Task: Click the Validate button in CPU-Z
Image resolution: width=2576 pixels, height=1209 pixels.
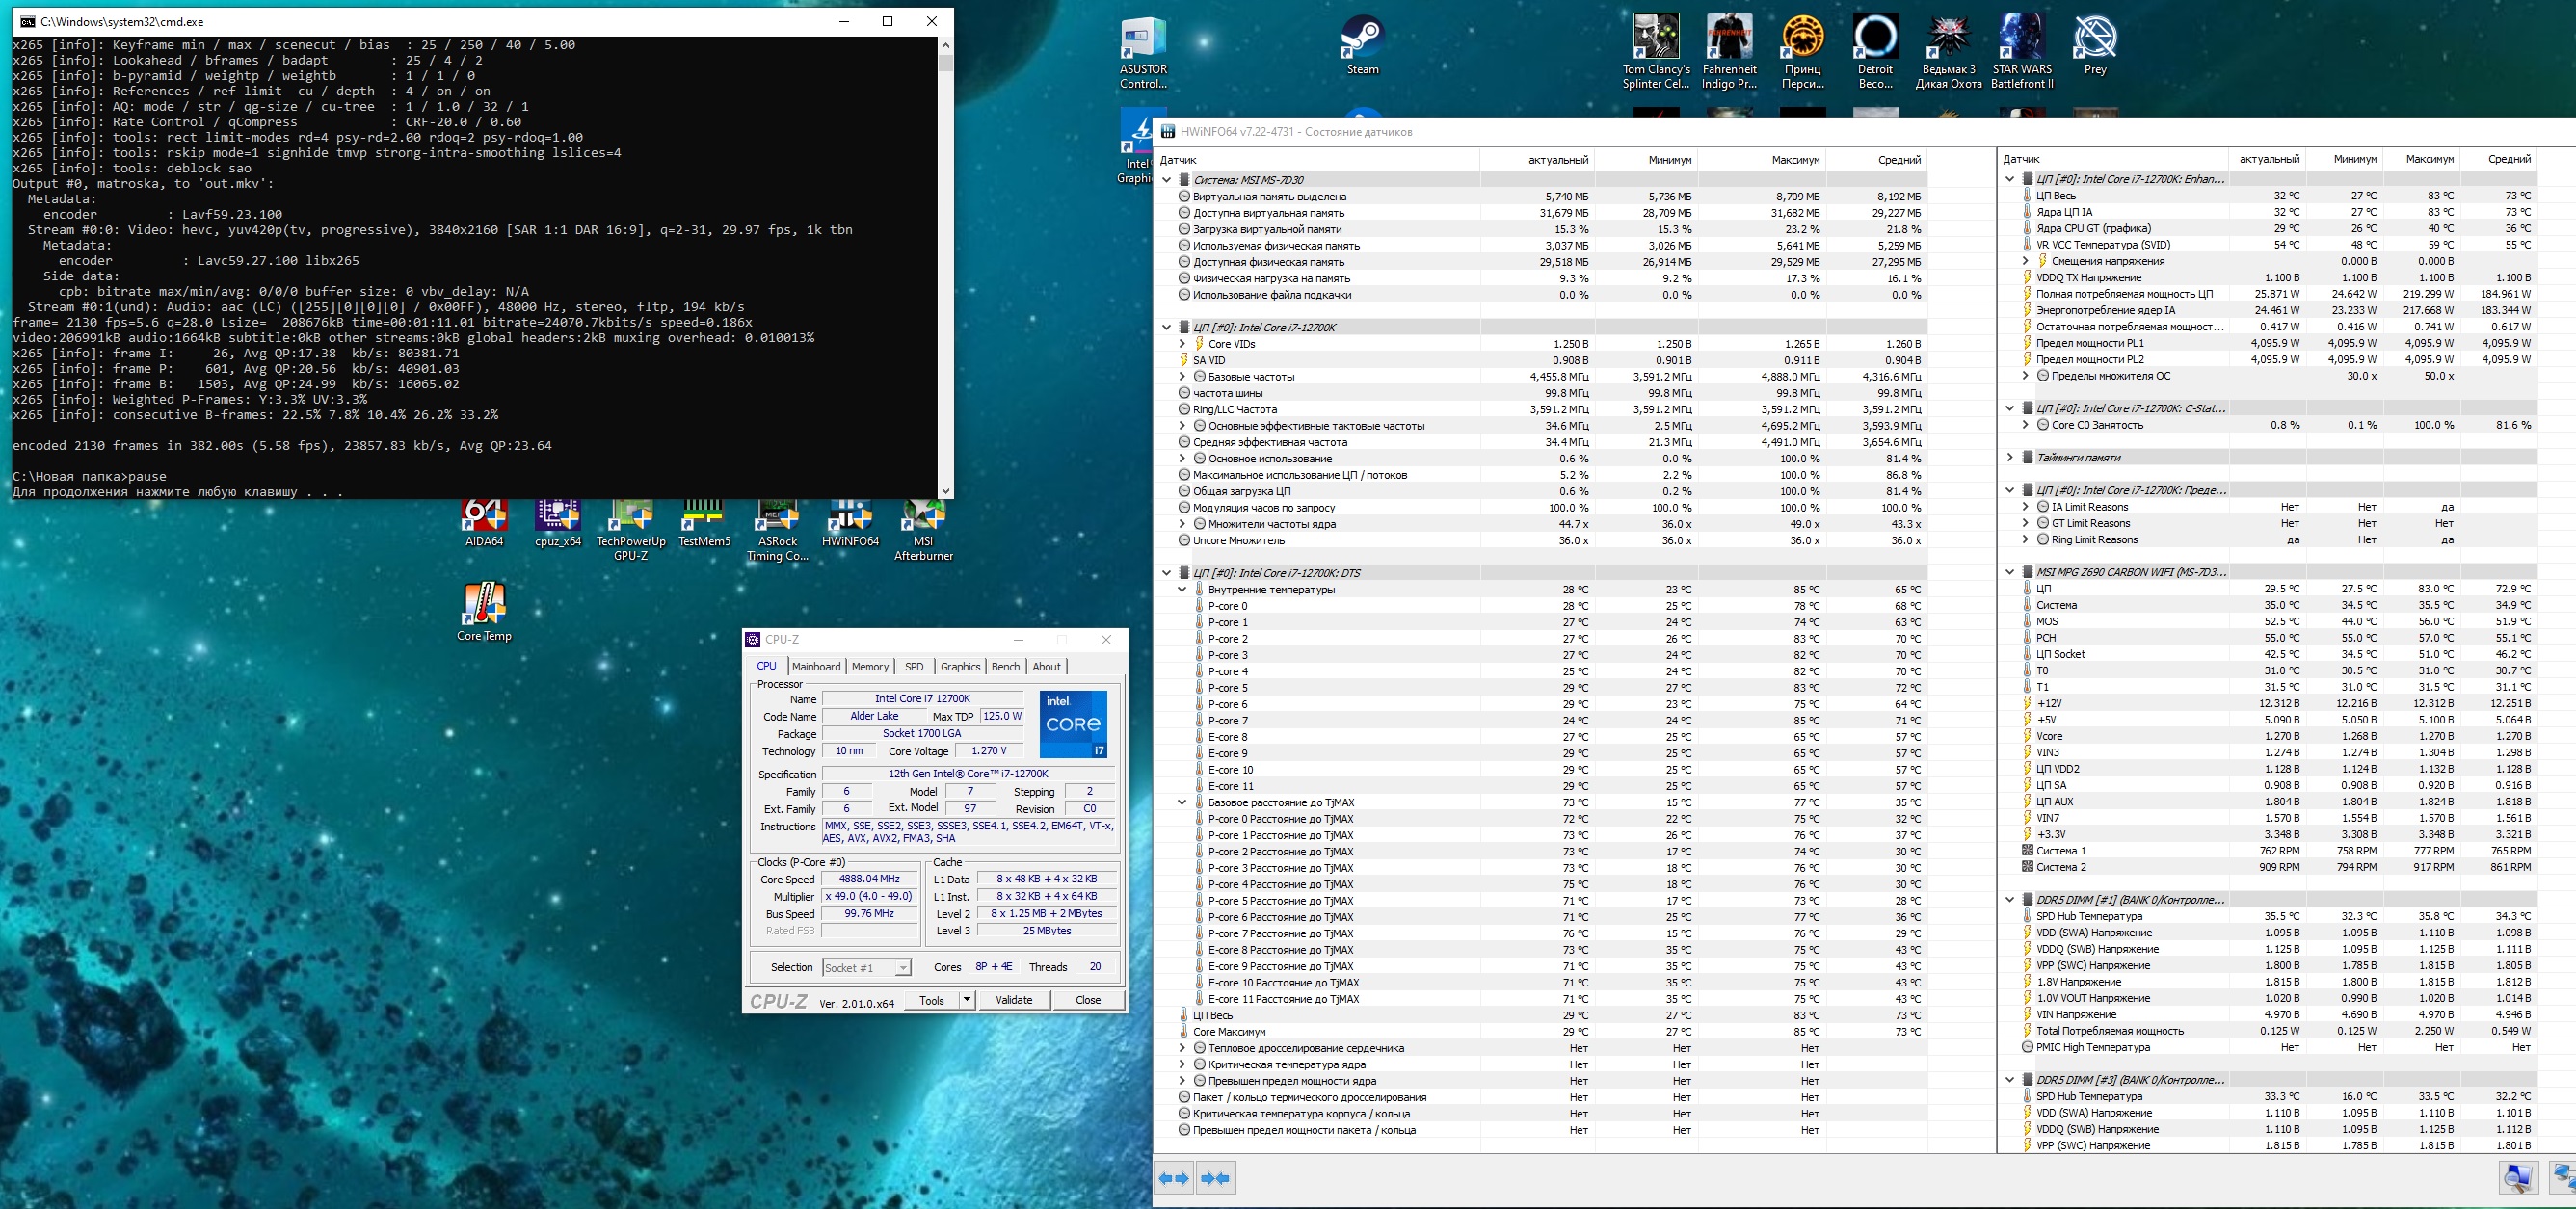Action: point(1013,1000)
